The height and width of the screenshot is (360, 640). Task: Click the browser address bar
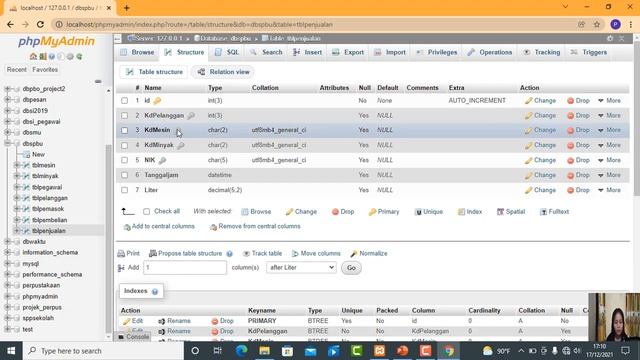[314, 24]
